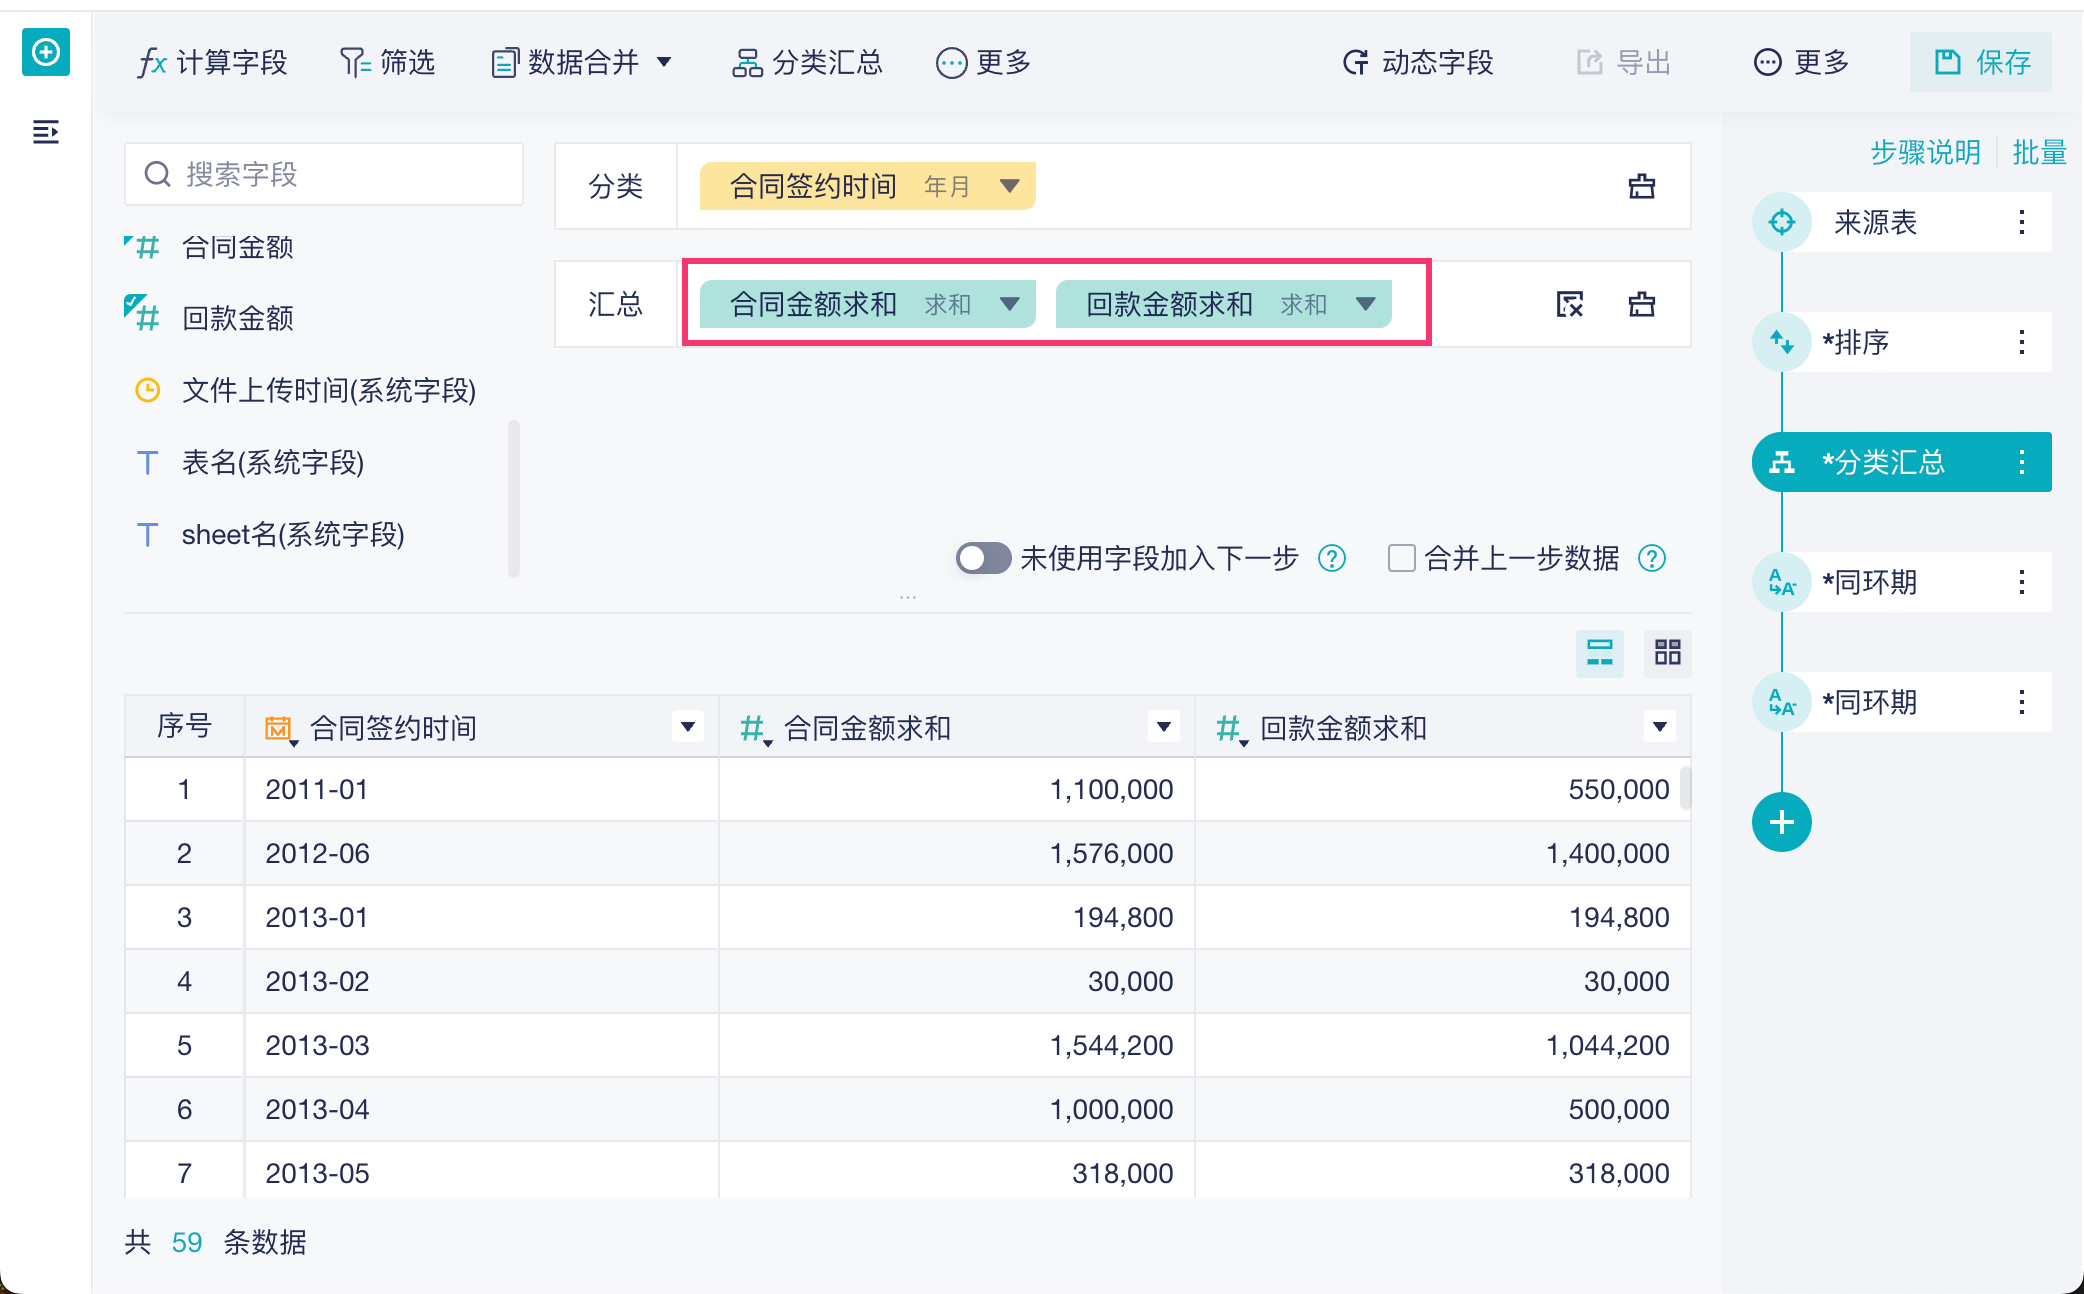Open the 合同签约时间 年月 dropdown
Image resolution: width=2084 pixels, height=1294 pixels.
1010,186
